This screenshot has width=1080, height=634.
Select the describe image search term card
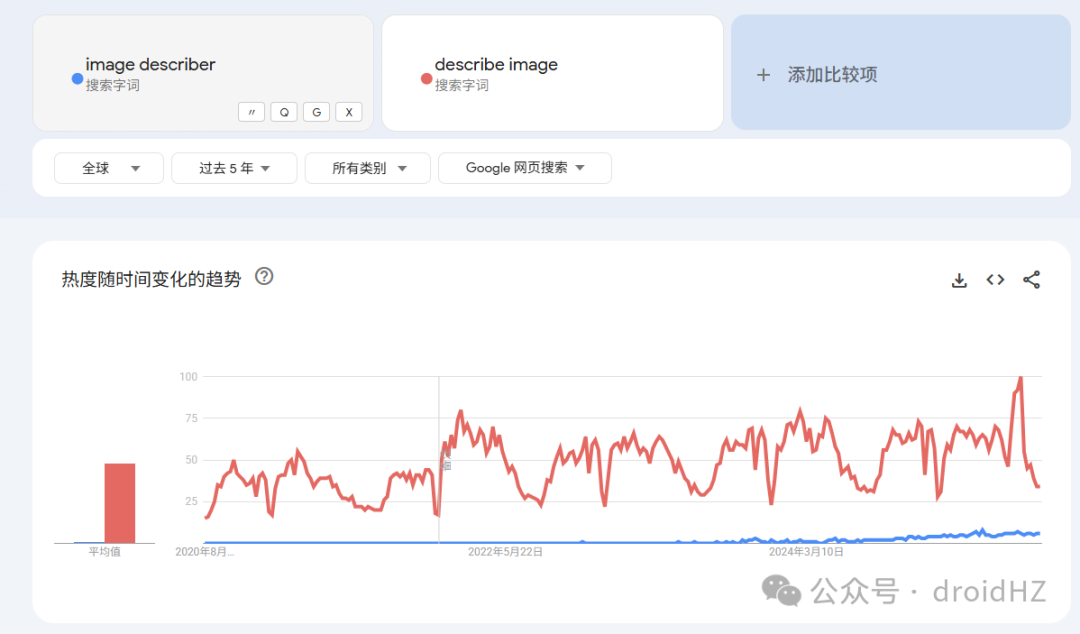tap(552, 73)
